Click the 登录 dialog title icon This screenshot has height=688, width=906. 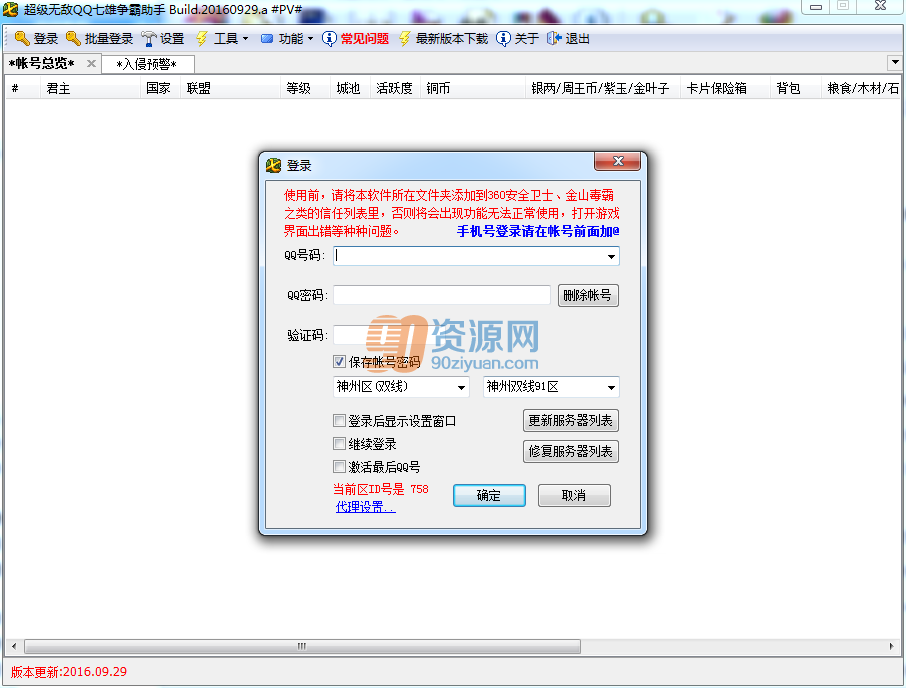pyautogui.click(x=273, y=166)
